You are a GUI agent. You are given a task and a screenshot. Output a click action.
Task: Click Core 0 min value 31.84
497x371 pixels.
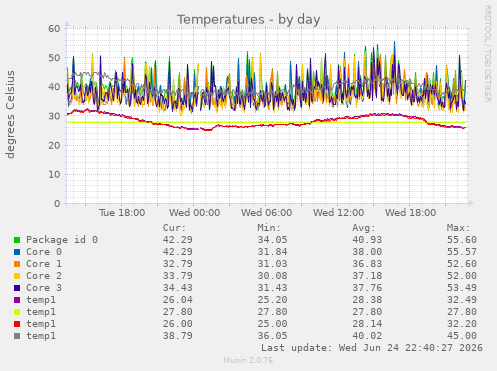[x=272, y=252]
